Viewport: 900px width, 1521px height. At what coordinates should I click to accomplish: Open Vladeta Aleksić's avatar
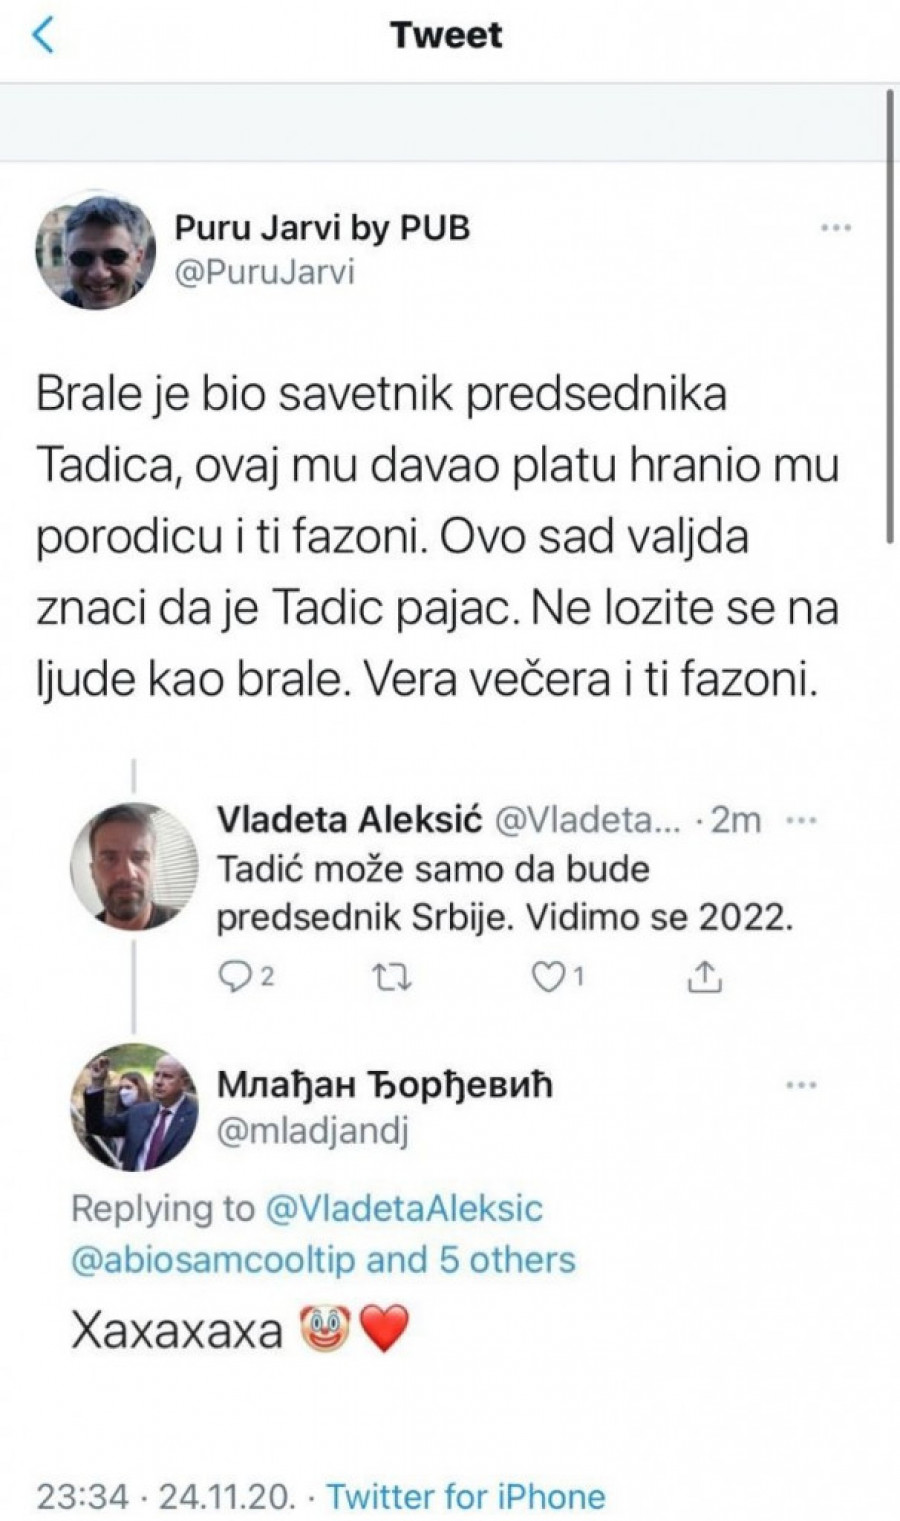134,866
